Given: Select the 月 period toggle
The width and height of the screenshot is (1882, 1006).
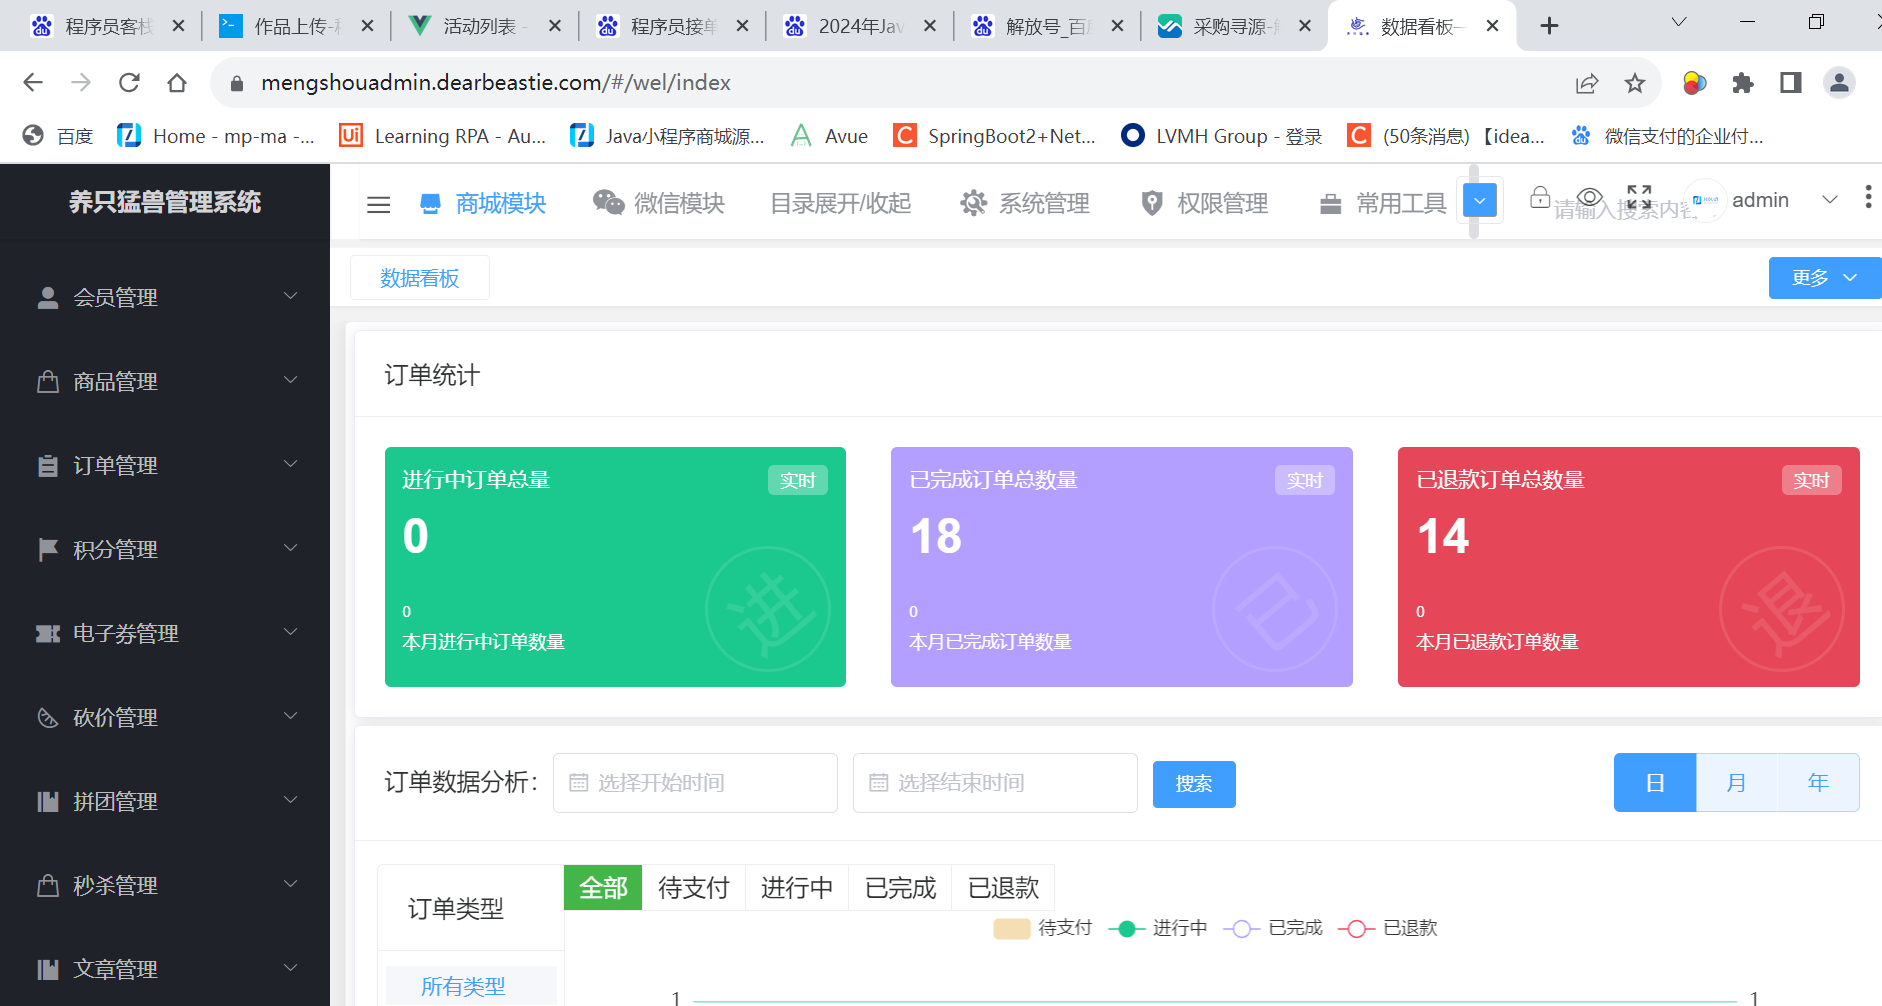Looking at the screenshot, I should (1737, 783).
